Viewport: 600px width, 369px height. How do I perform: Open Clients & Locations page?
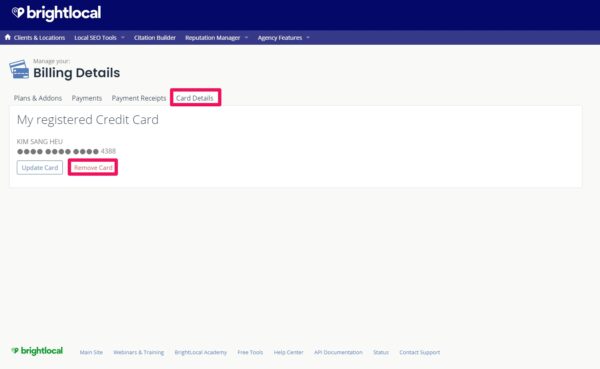39,38
